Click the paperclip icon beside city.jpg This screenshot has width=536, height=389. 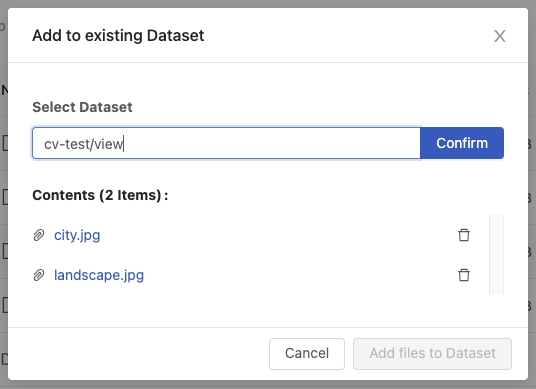[39, 235]
